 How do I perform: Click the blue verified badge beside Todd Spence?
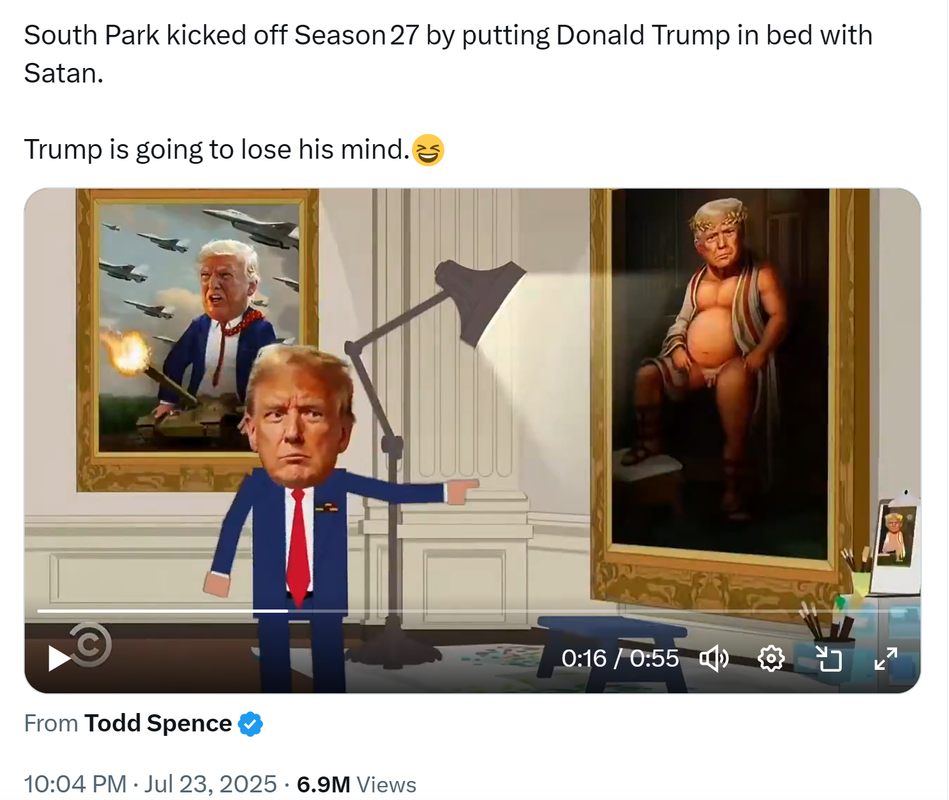coord(250,724)
